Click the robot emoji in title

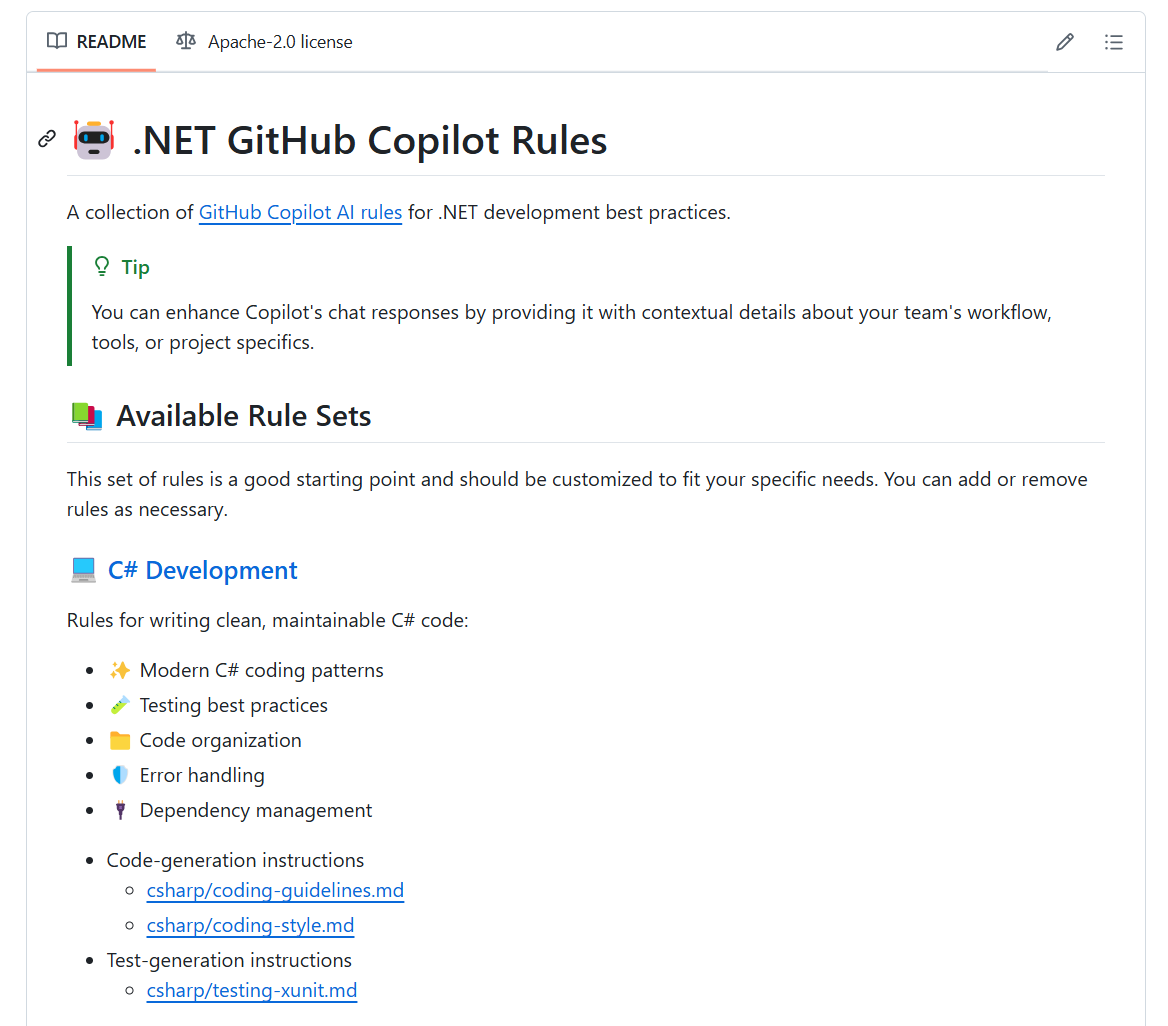click(x=94, y=139)
